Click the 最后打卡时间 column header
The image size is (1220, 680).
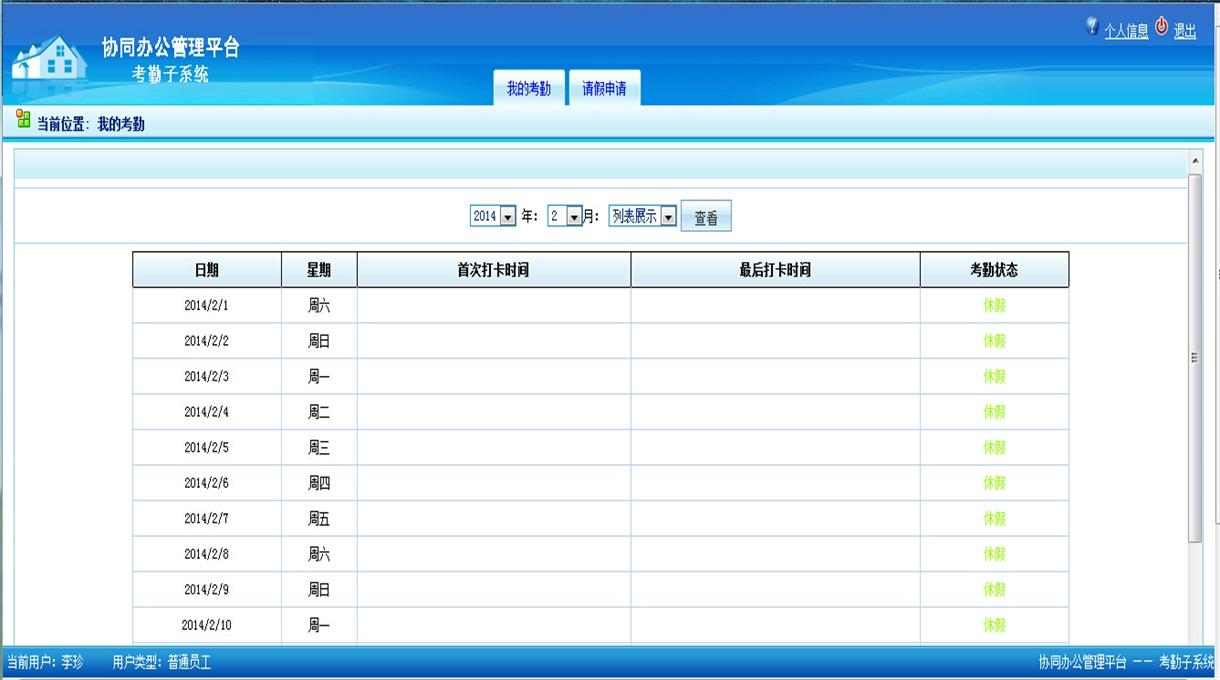(x=775, y=270)
